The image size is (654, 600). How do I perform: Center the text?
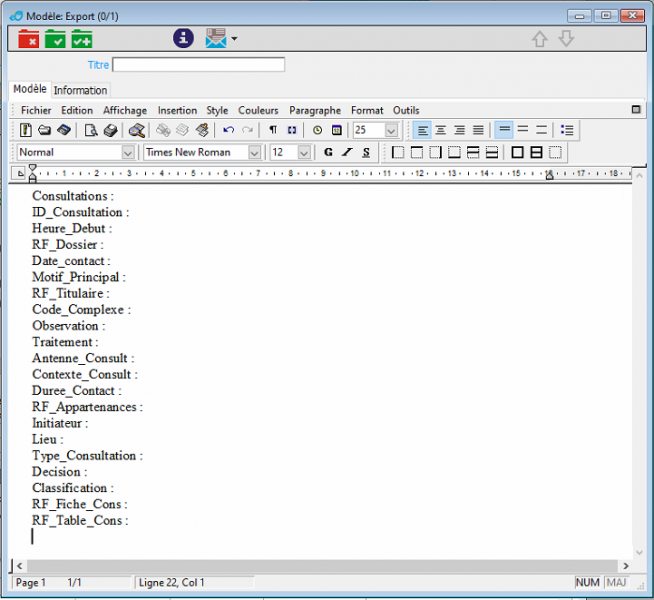[440, 130]
